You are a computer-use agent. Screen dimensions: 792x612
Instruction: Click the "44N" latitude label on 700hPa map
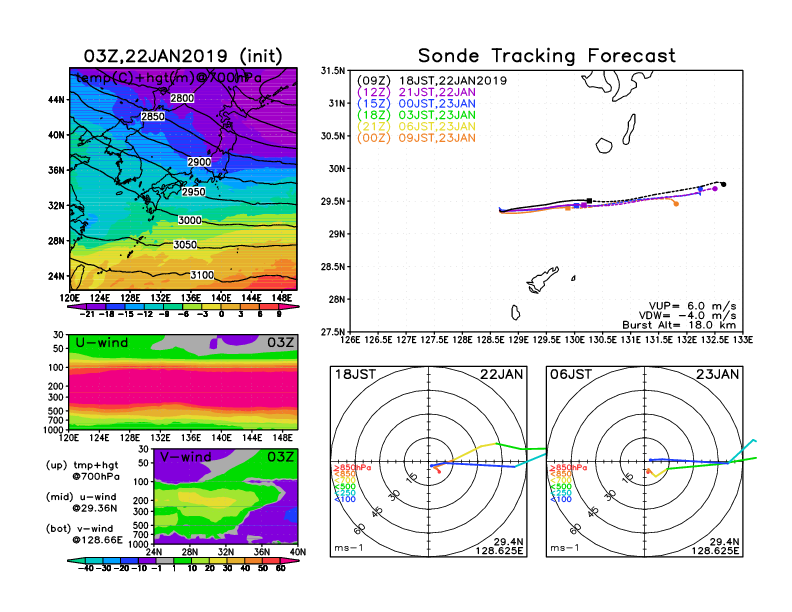pyautogui.click(x=56, y=100)
